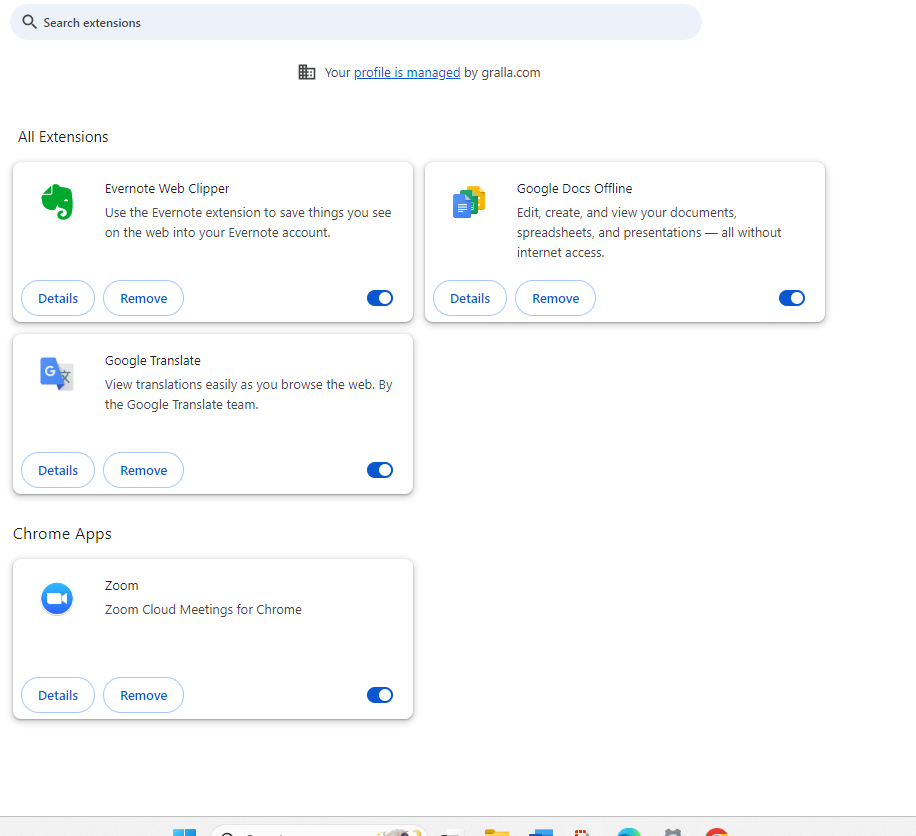
Task: Turn off Google Docs Offline toggle
Action: coord(792,298)
